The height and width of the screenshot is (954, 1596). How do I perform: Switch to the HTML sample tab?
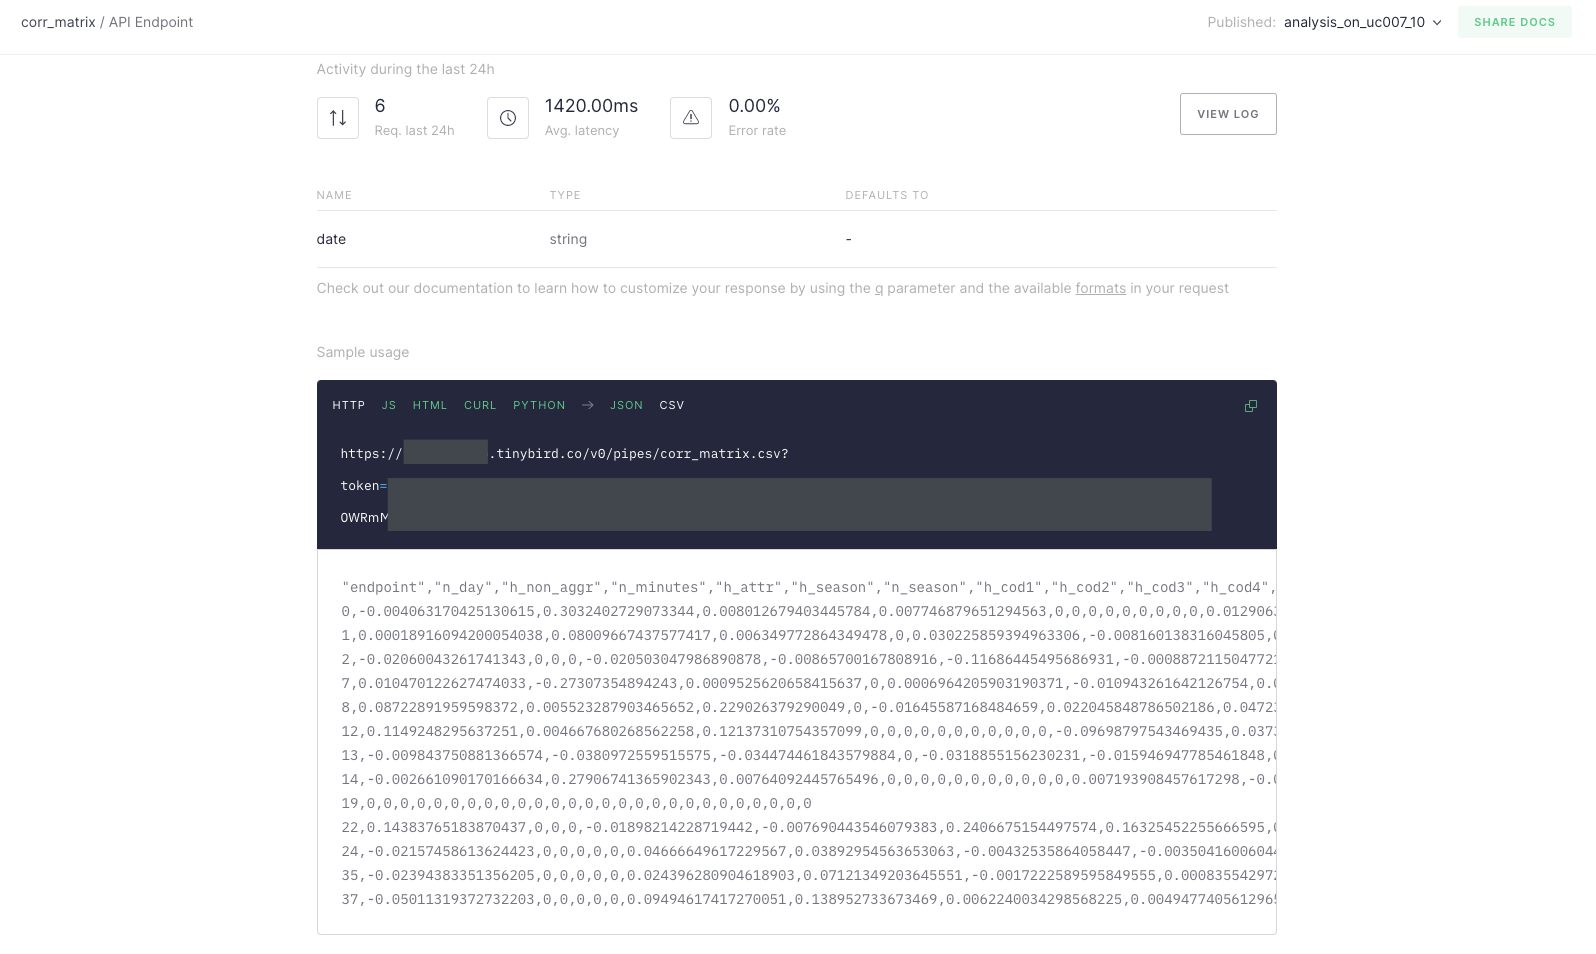430,405
